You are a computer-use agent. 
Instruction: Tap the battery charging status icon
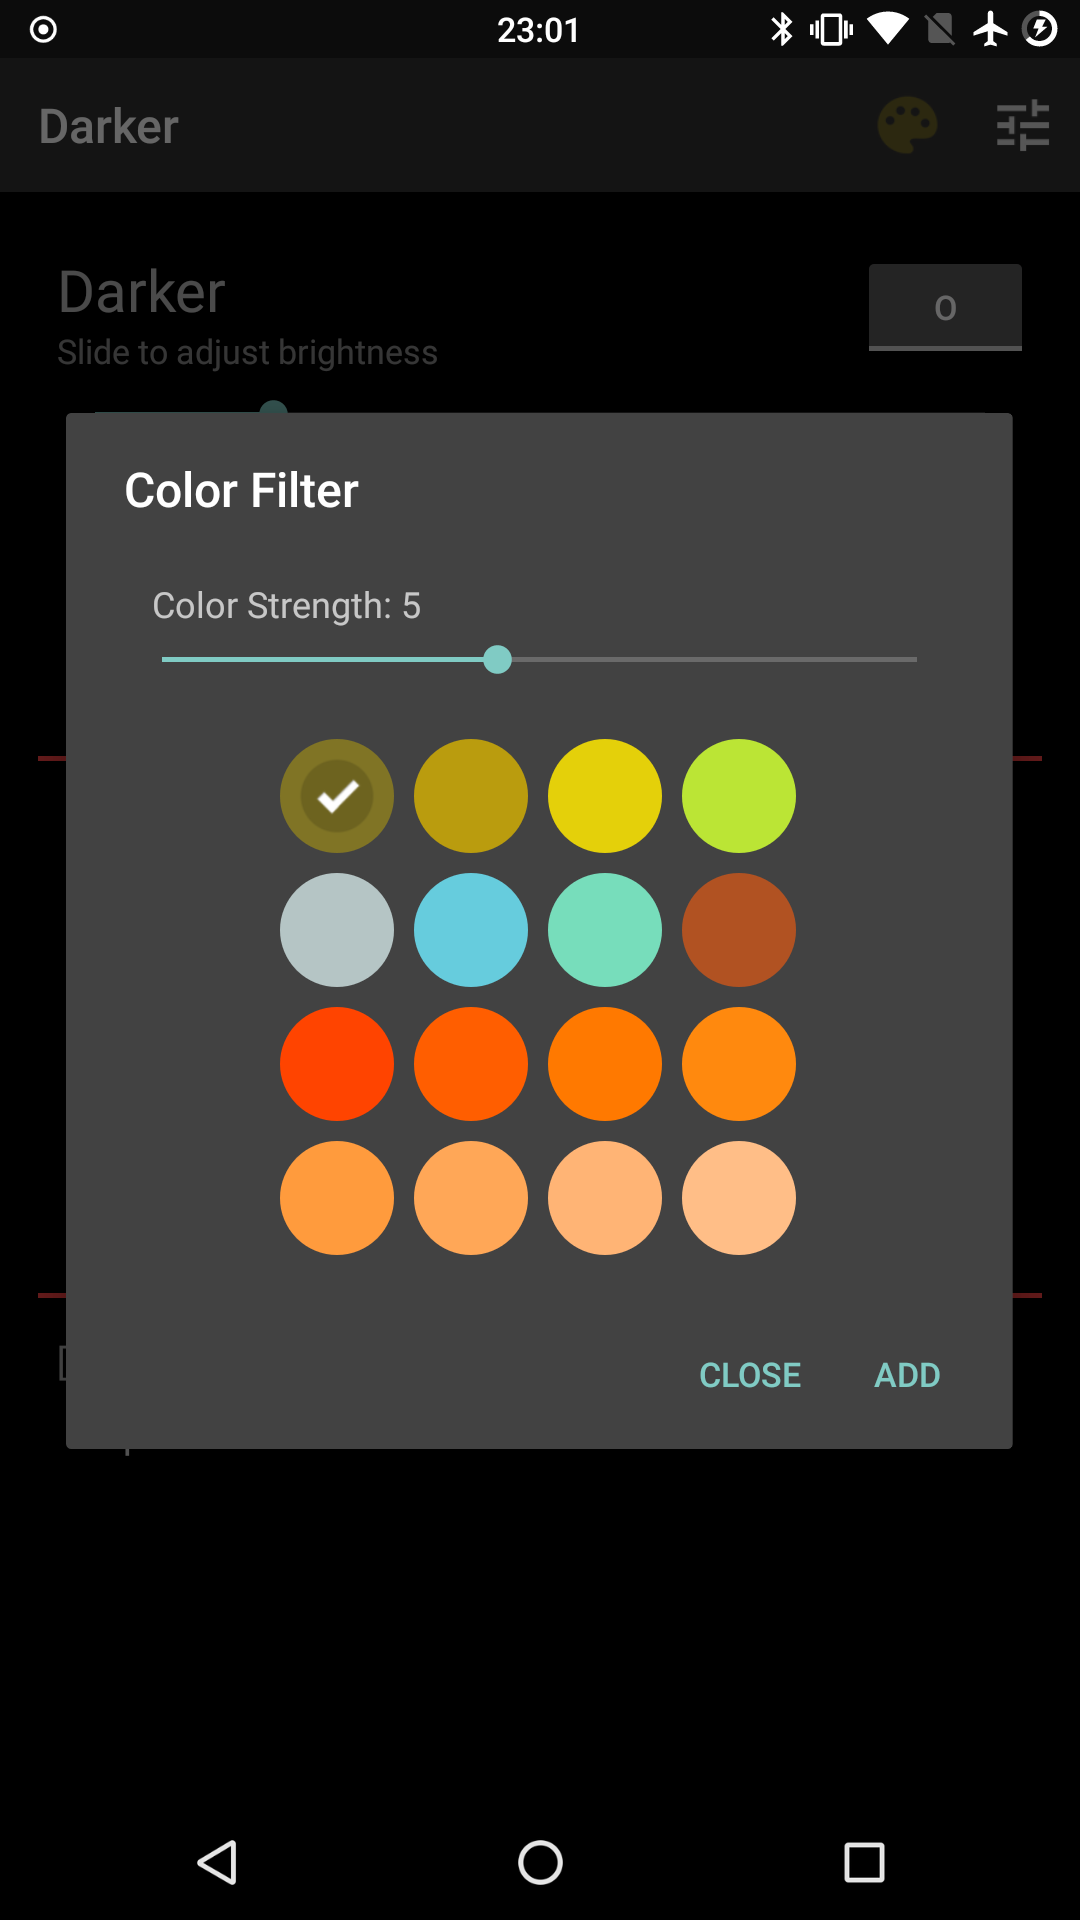1040,29
